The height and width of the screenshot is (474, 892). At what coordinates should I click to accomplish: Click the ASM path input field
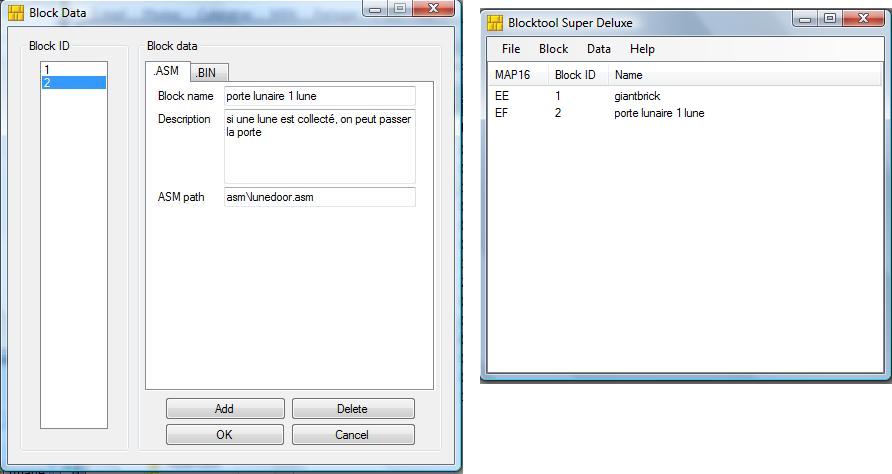[x=320, y=197]
